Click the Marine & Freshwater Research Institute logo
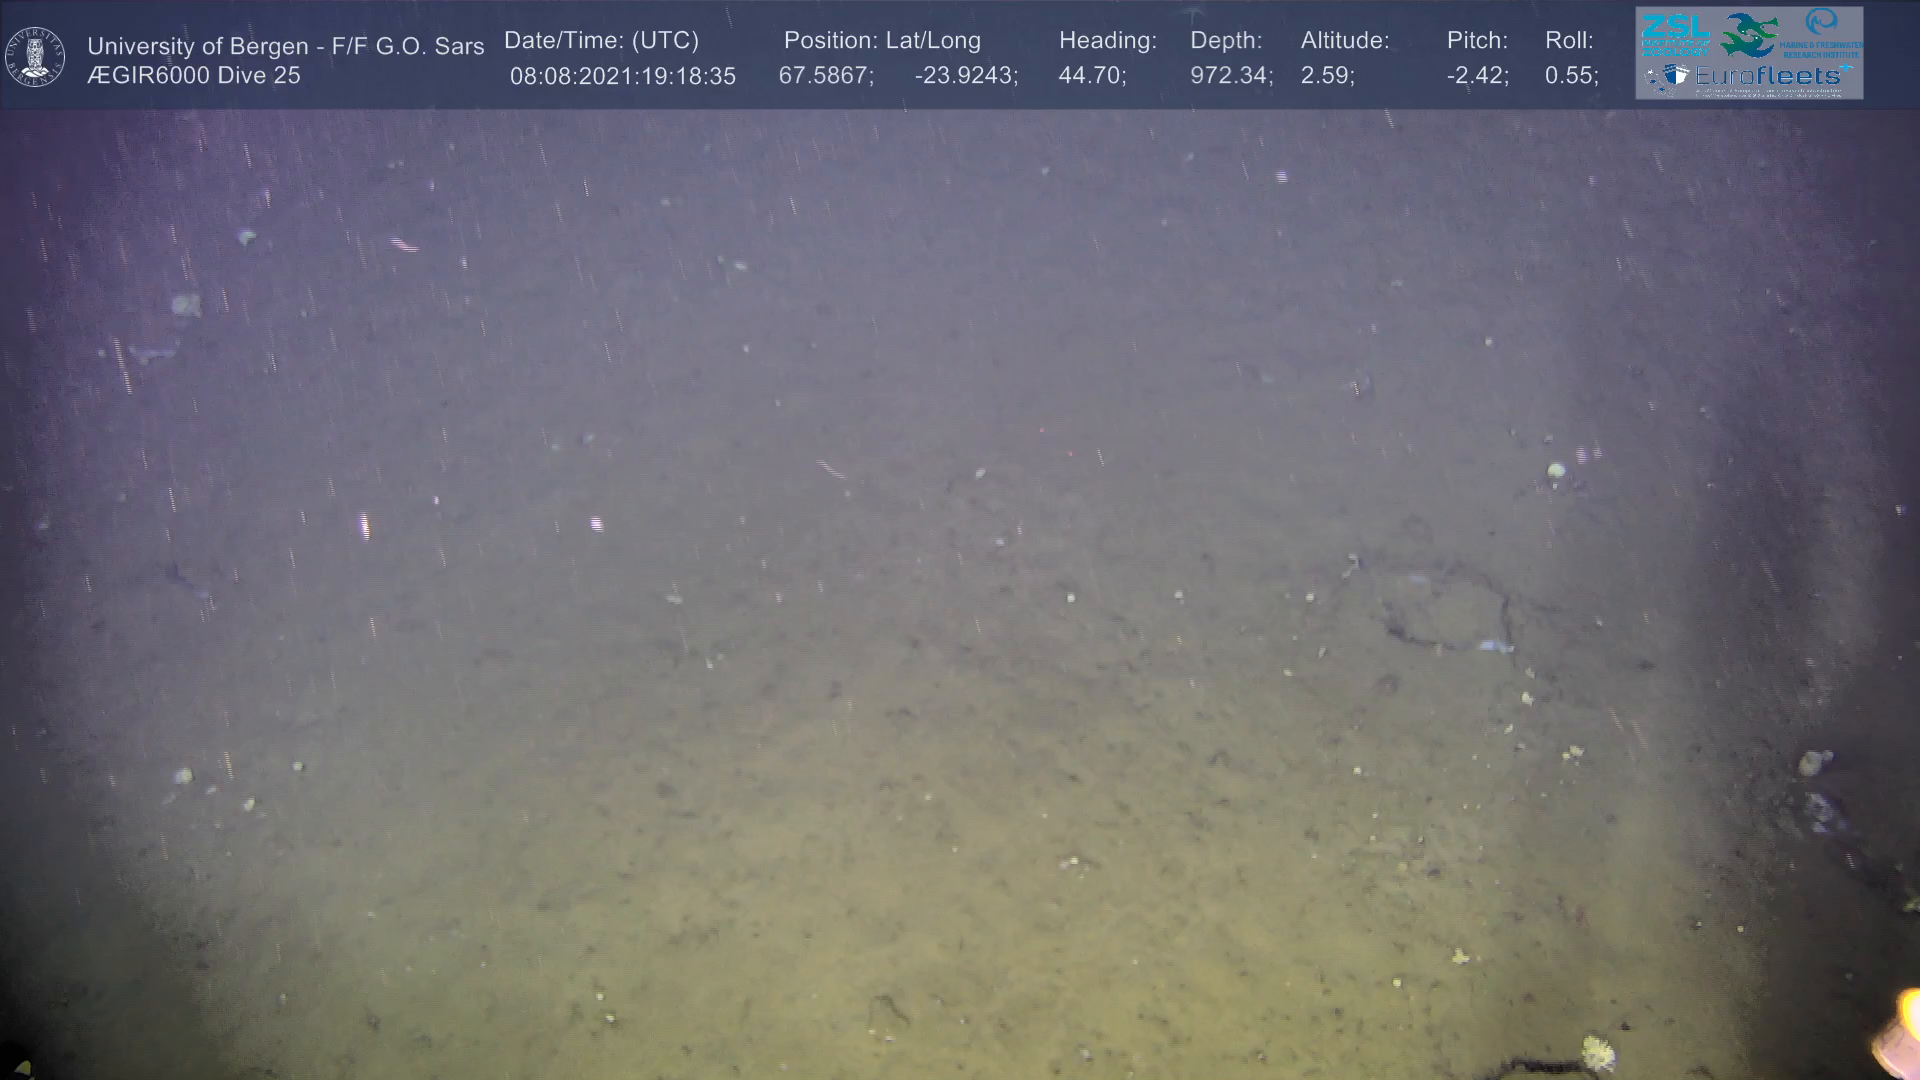The height and width of the screenshot is (1080, 1920). click(1823, 32)
